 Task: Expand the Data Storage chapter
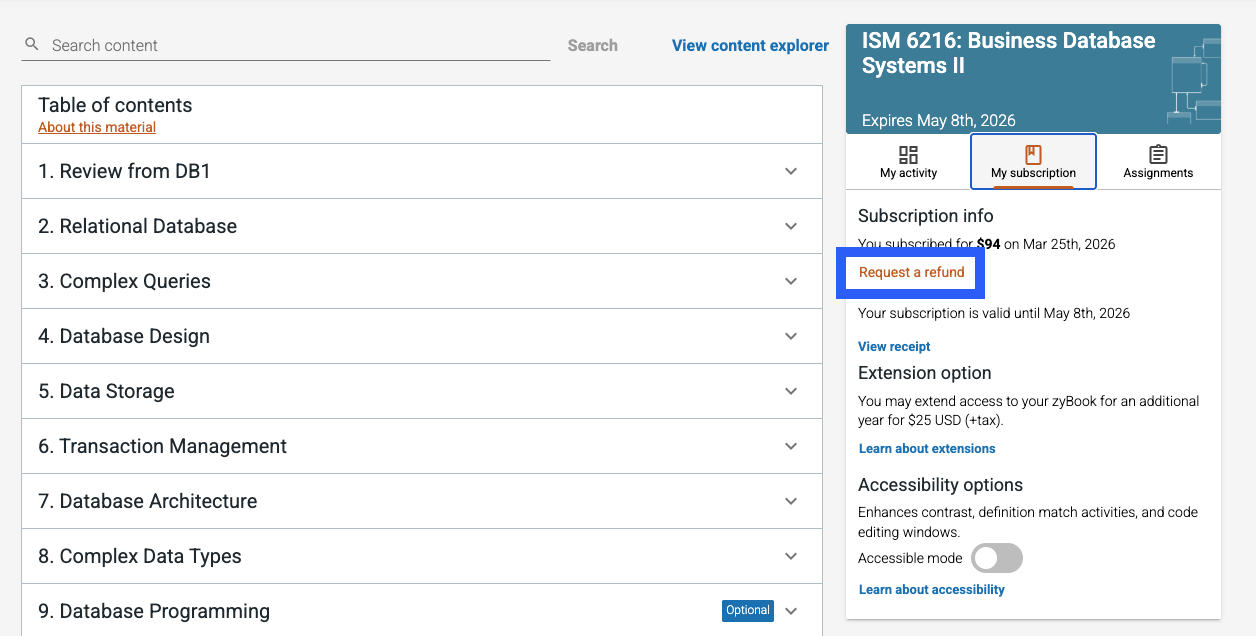[x=421, y=391]
